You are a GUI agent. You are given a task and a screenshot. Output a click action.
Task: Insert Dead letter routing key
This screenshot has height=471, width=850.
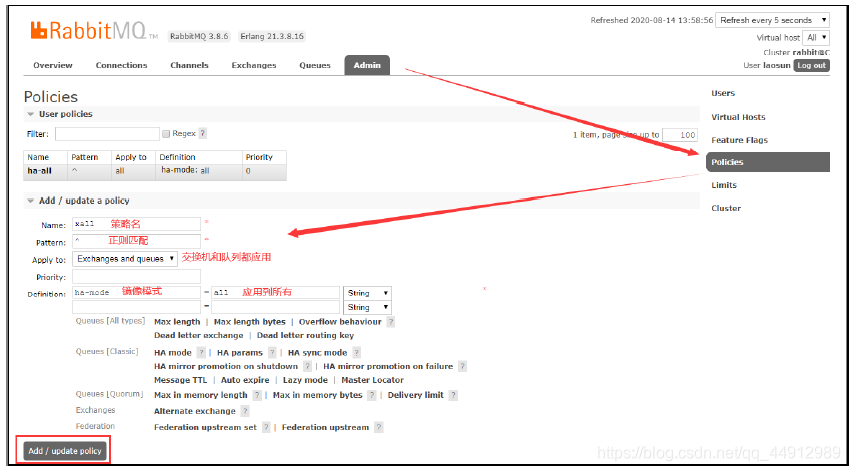tap(305, 335)
